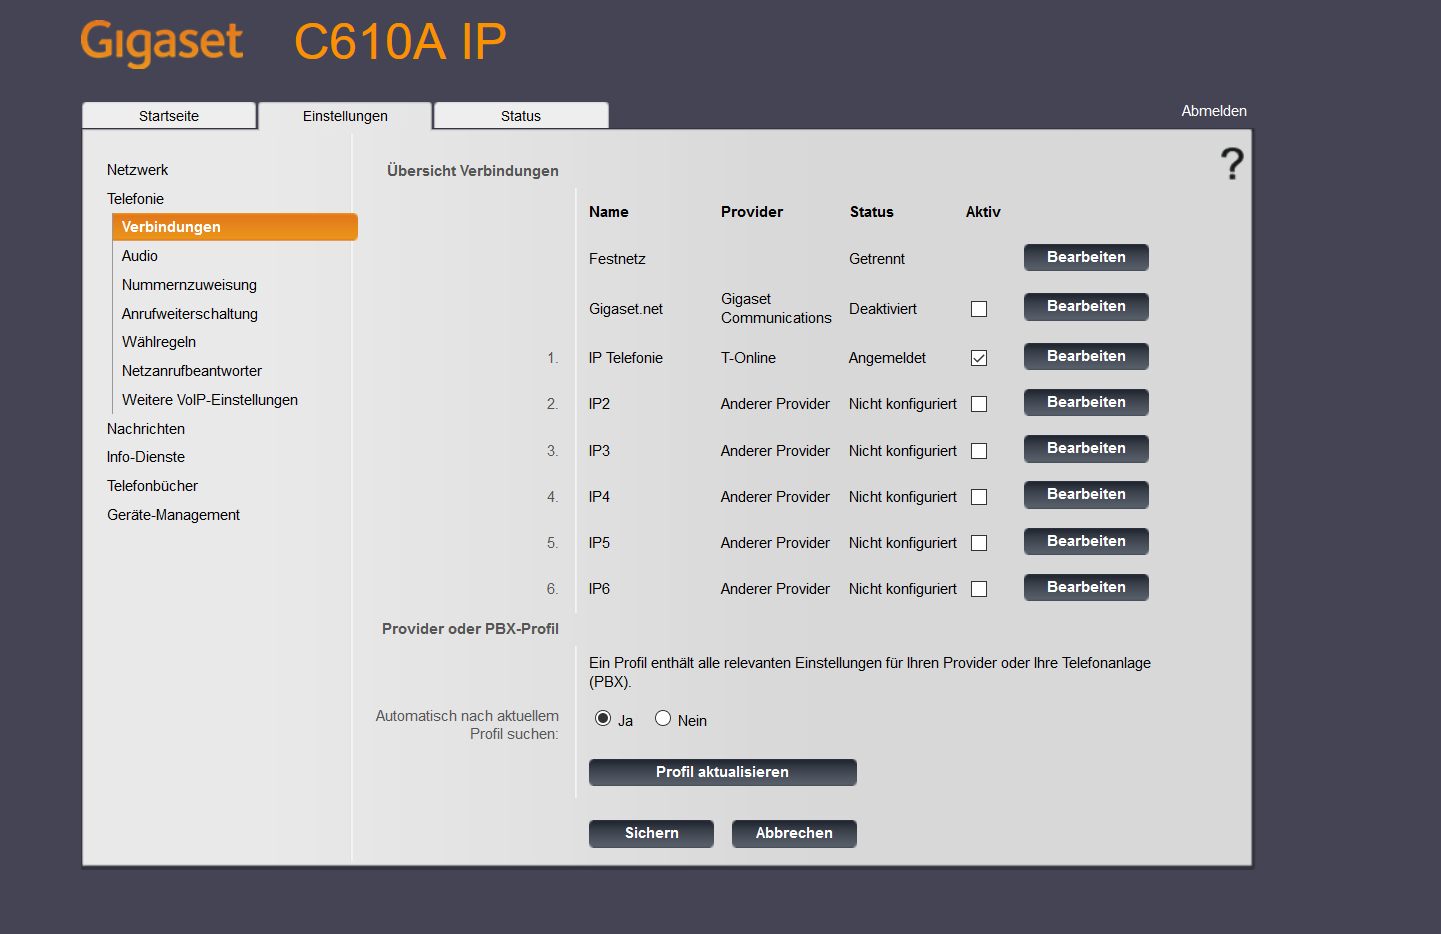Switch to the Startseite tab

(x=169, y=116)
